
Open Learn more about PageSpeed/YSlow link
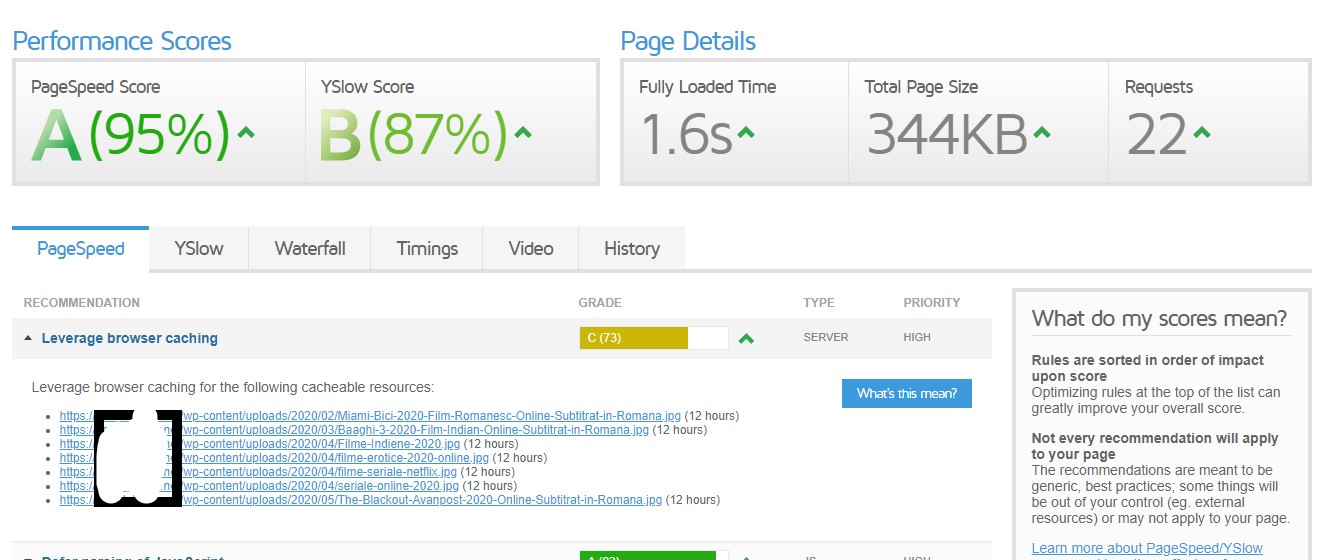click(x=1147, y=548)
